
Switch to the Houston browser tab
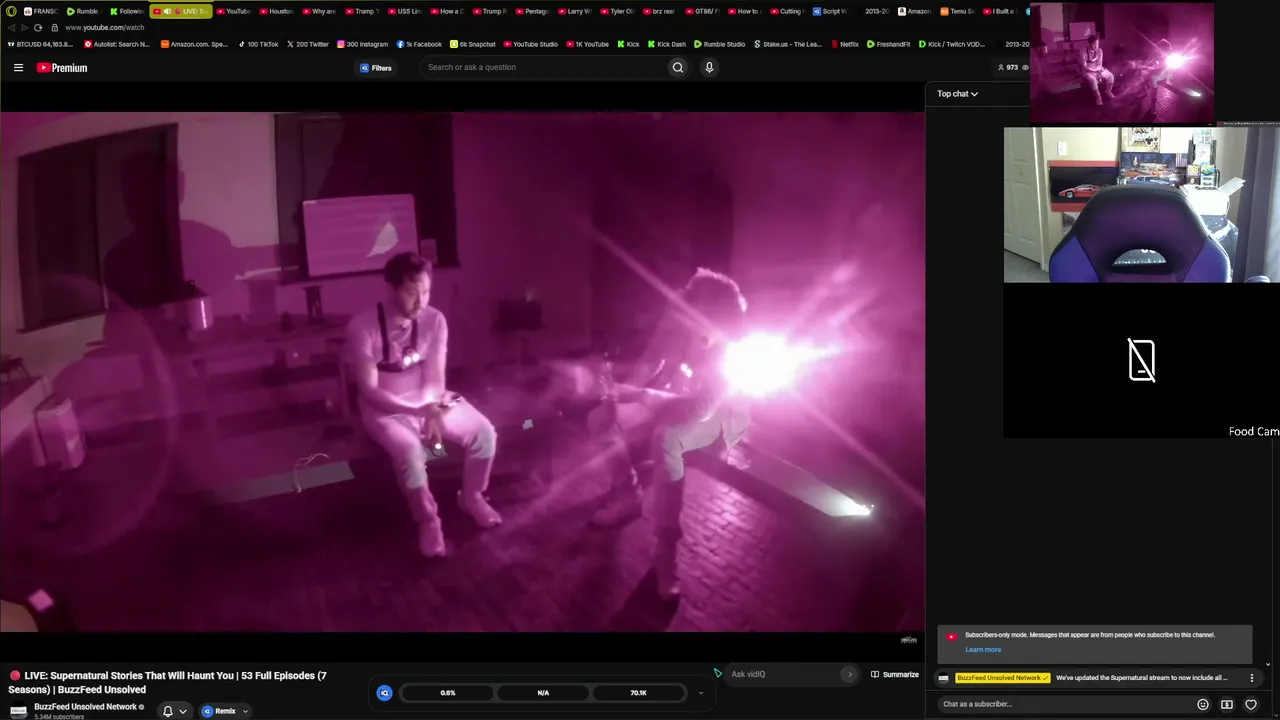coord(276,11)
